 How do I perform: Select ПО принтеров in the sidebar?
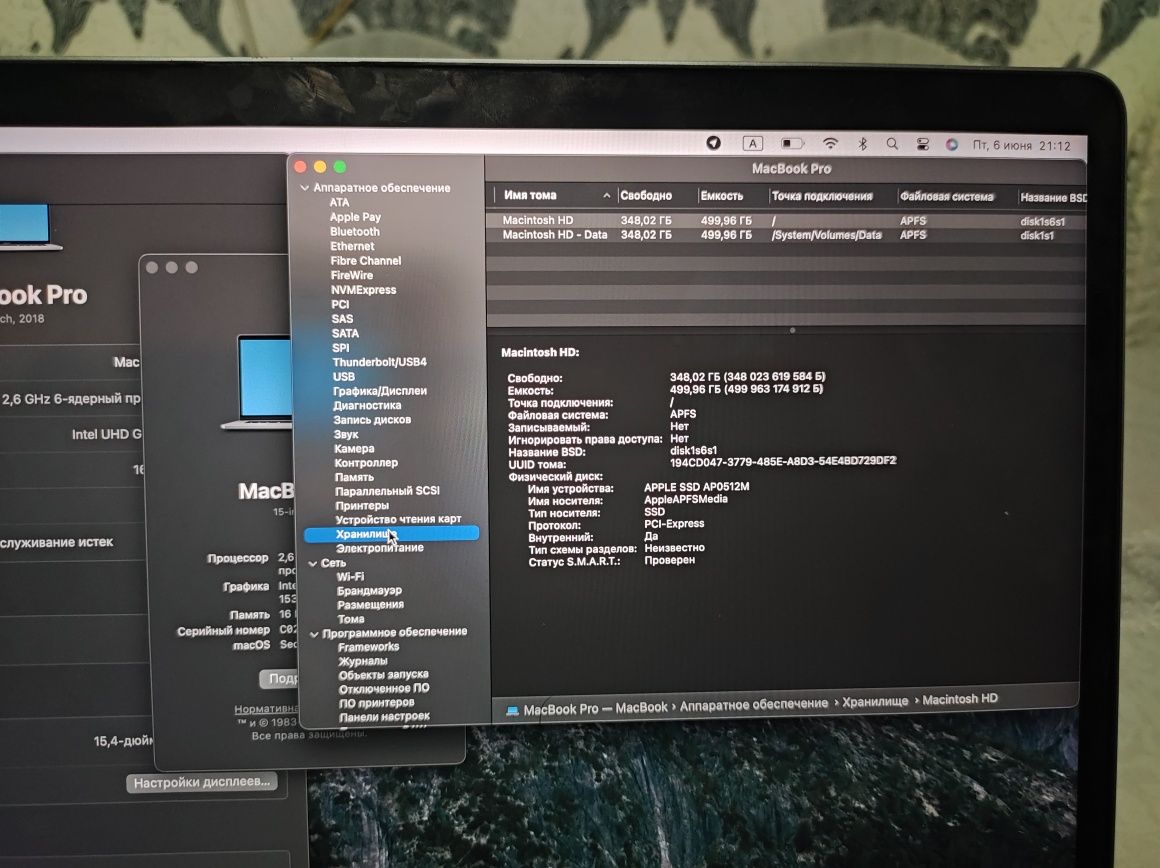tap(377, 703)
